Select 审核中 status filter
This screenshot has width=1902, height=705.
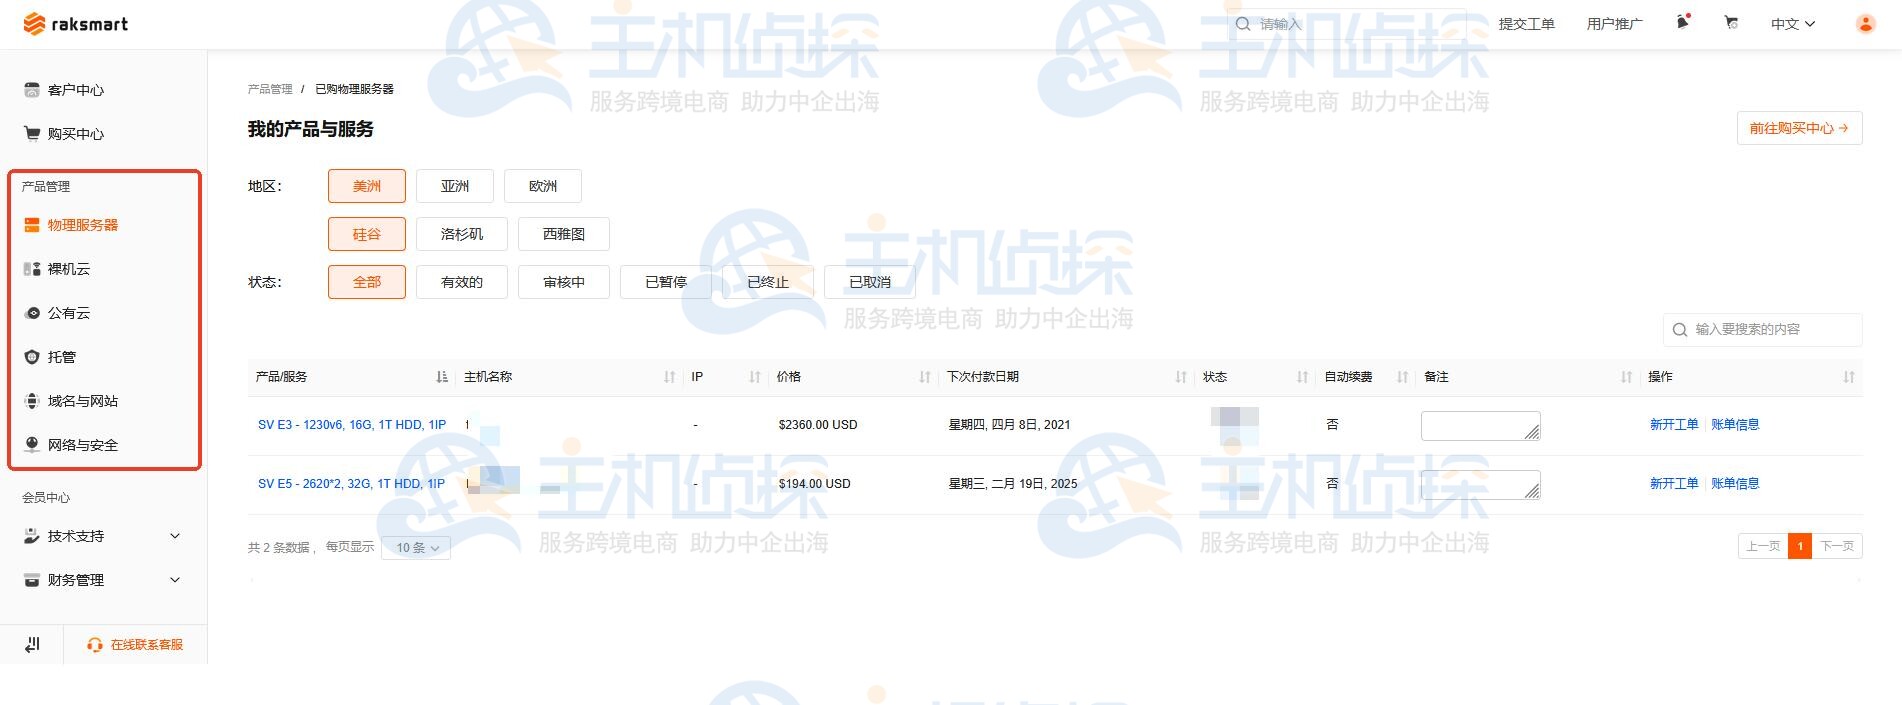(x=564, y=282)
